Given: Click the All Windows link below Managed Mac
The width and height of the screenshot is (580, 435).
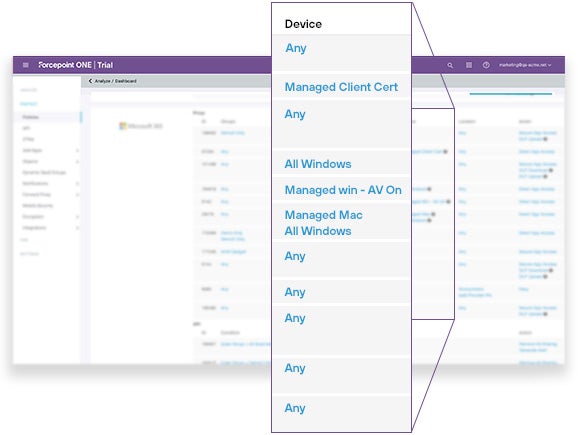Looking at the screenshot, I should pos(318,231).
